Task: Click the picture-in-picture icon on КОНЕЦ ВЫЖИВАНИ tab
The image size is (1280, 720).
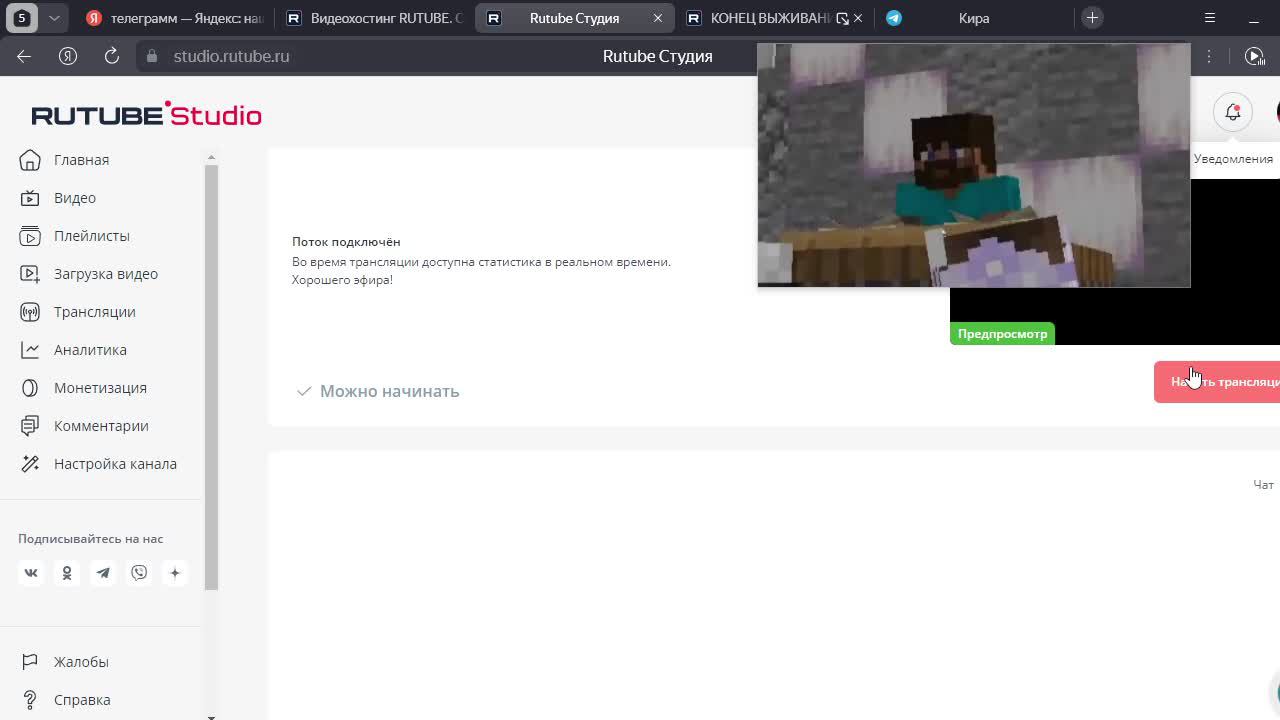Action: pos(842,18)
